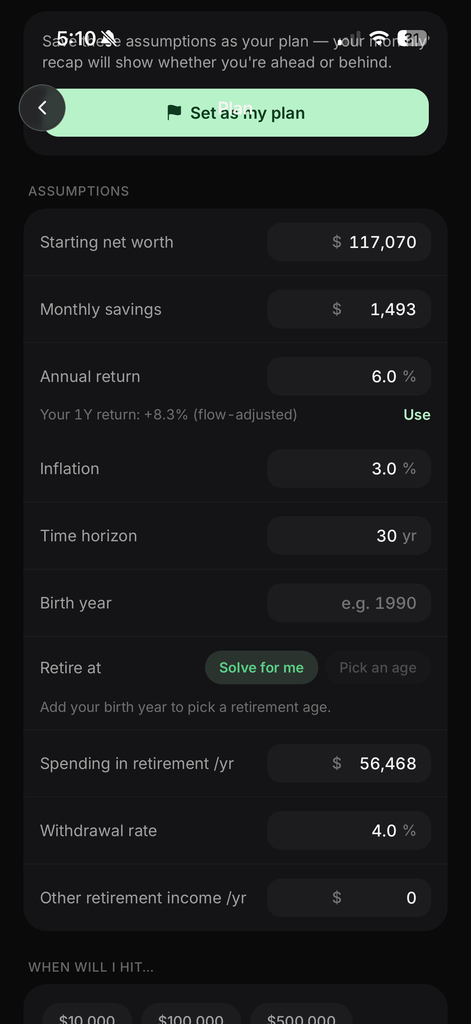Viewport: 471px width, 1024px height.
Task: Select the Solve for me option
Action: [261, 667]
